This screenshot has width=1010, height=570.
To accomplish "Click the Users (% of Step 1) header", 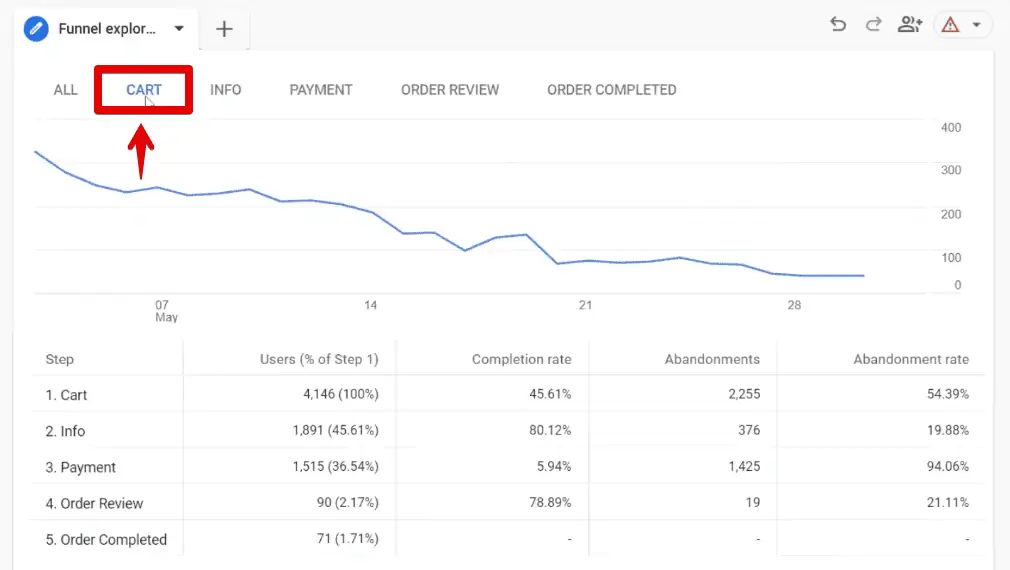I will [x=319, y=359].
